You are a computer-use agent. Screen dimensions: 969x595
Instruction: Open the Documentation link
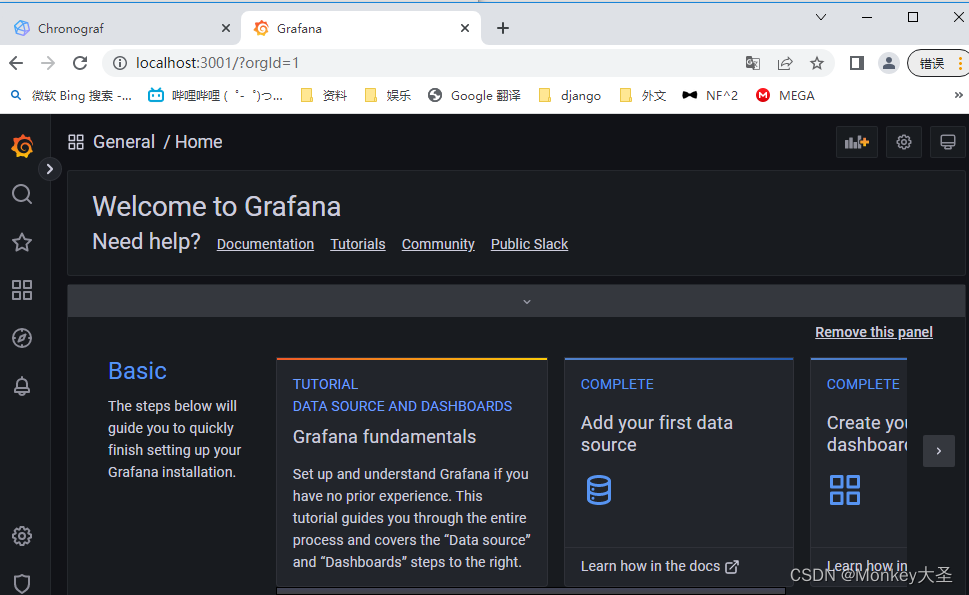pos(265,244)
